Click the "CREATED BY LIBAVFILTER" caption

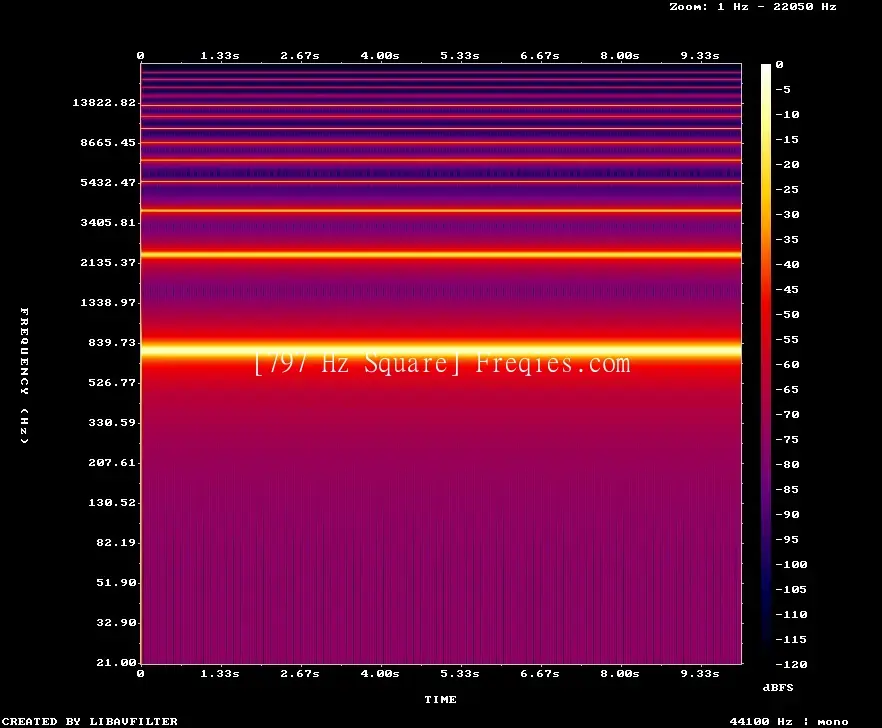click(90, 721)
